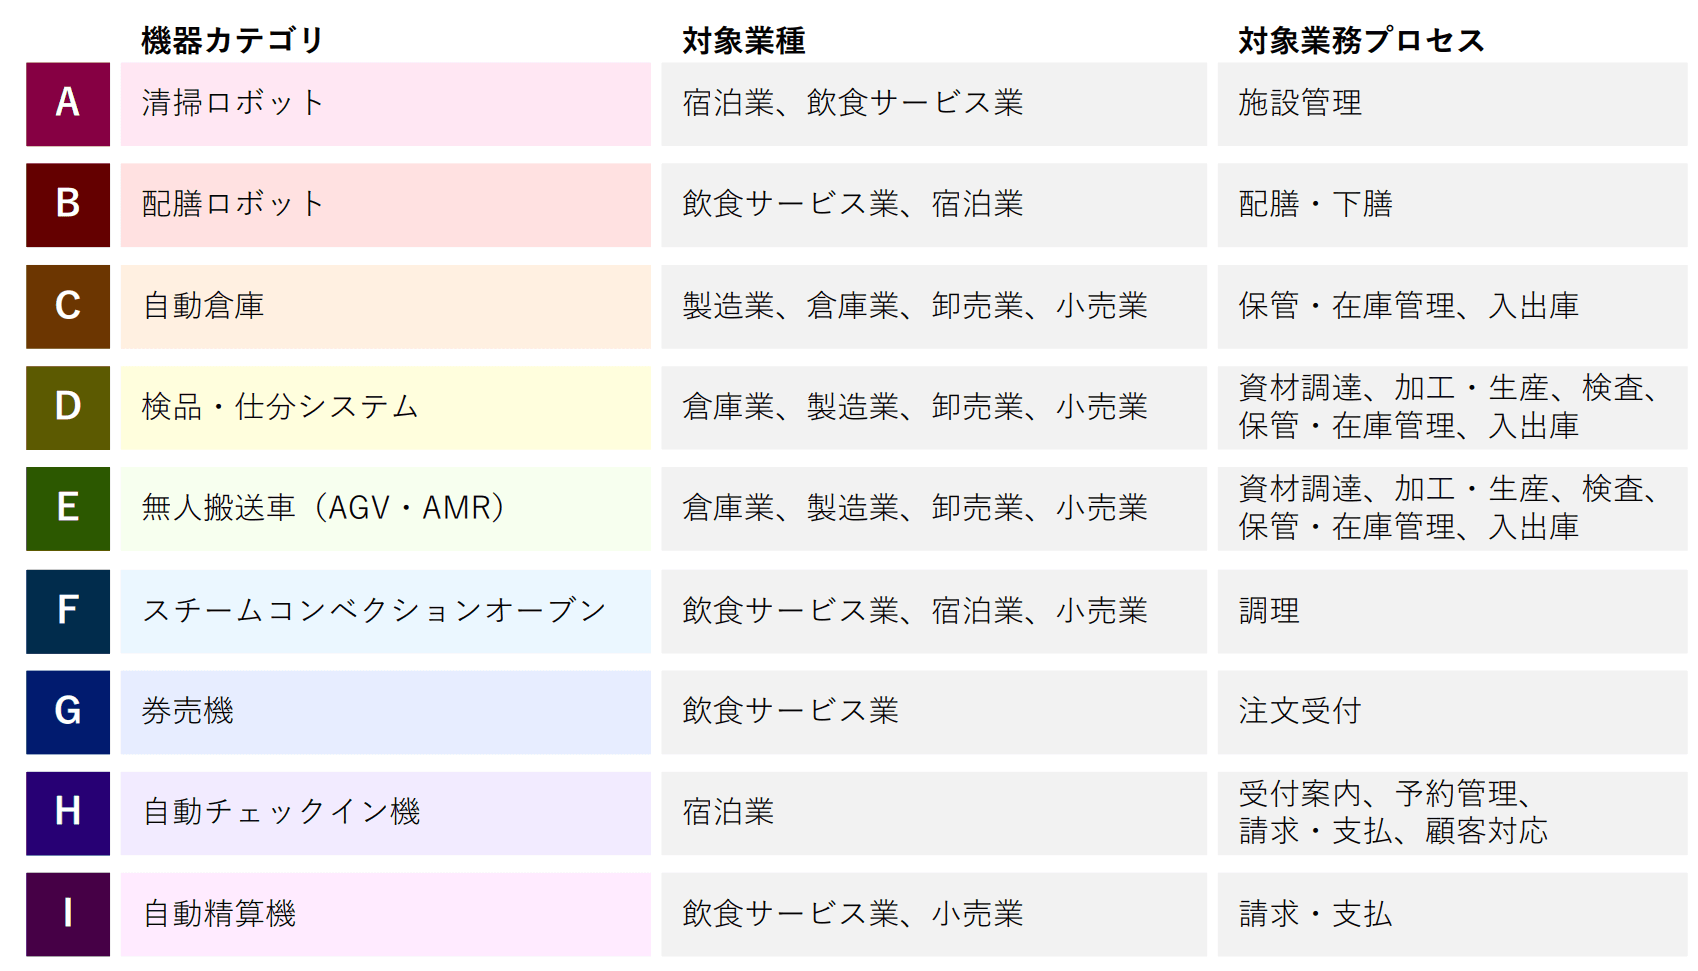Click the 自動倉庫 category cell

pos(385,306)
